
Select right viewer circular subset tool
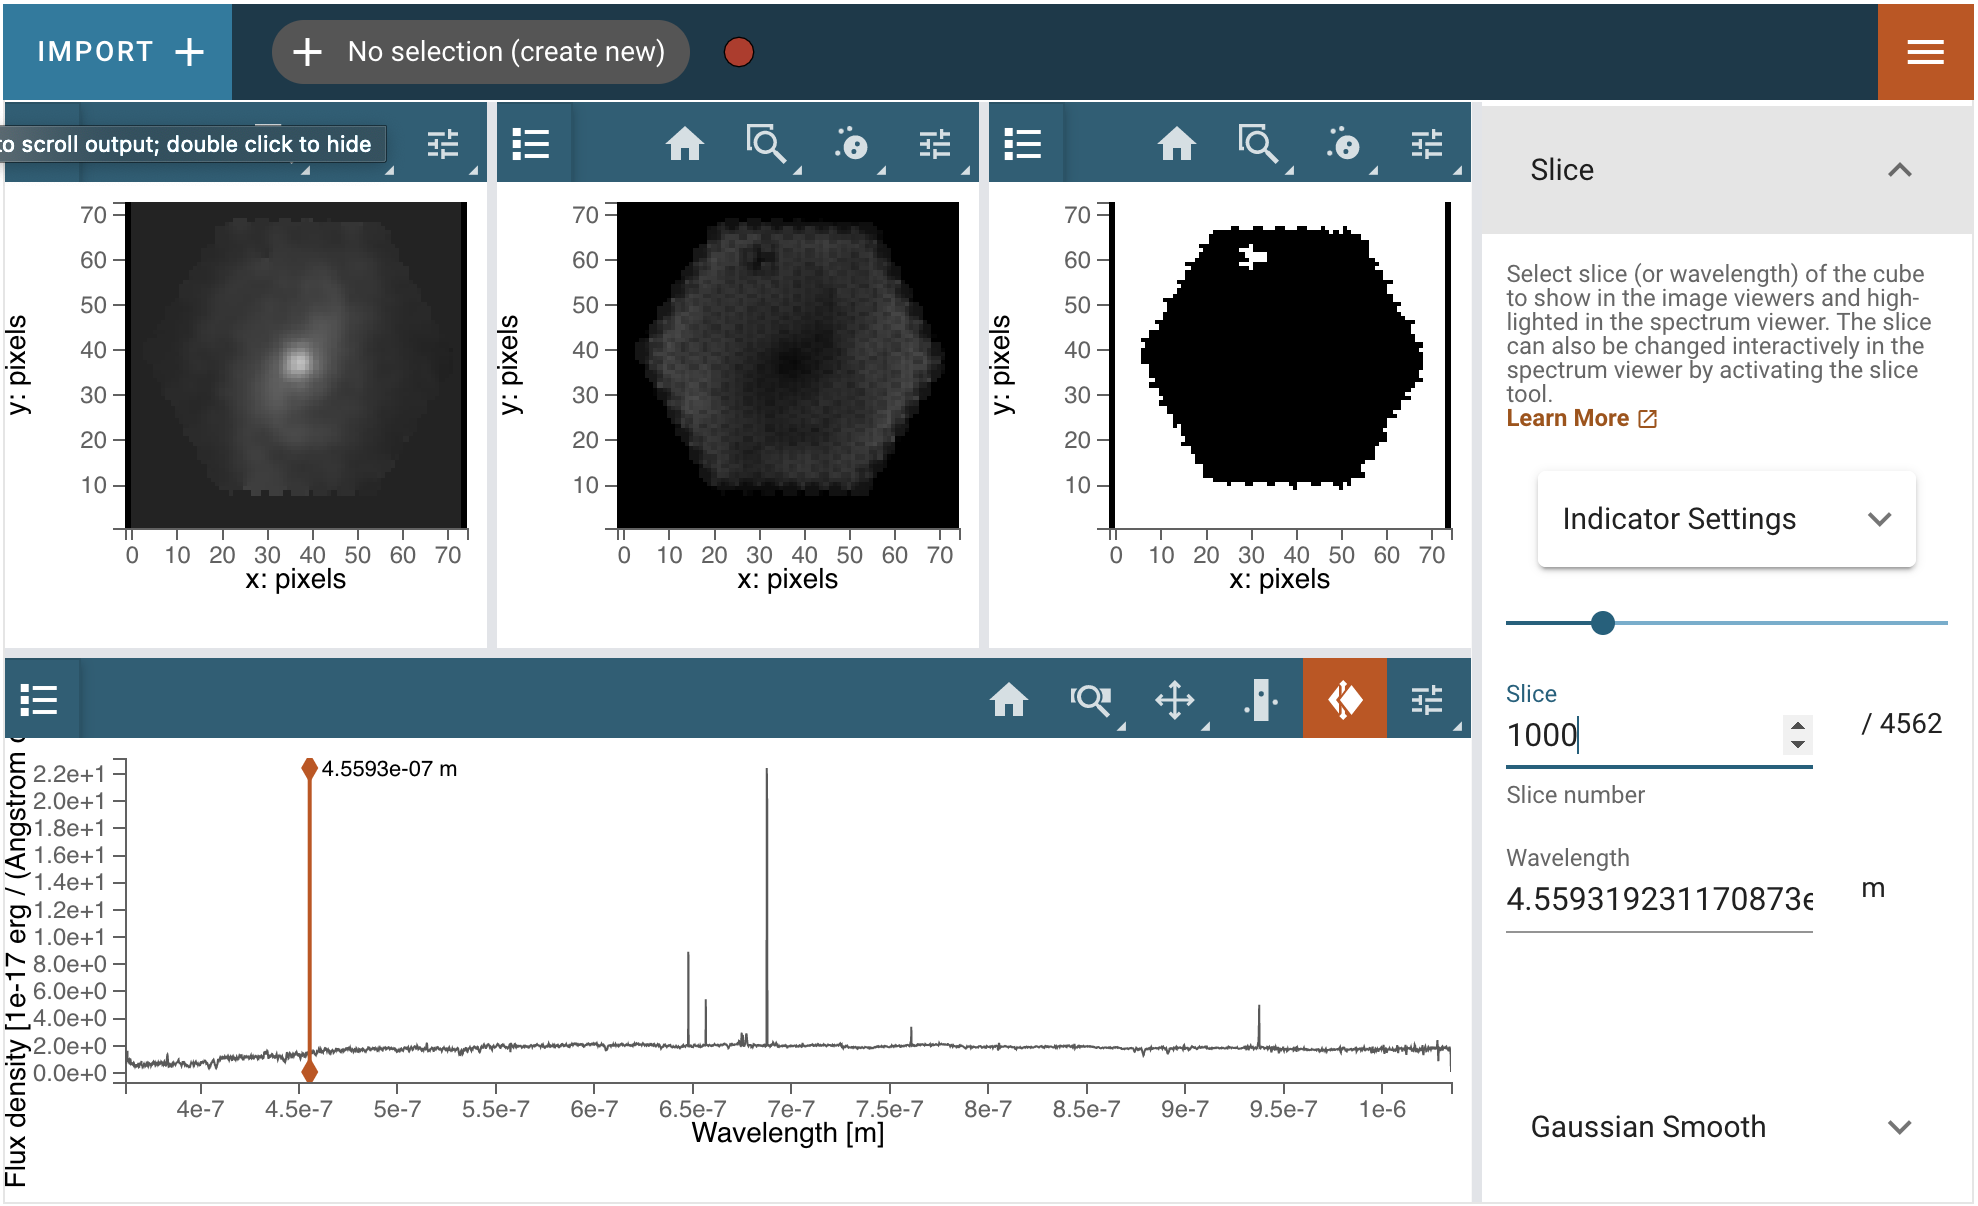tap(1343, 145)
